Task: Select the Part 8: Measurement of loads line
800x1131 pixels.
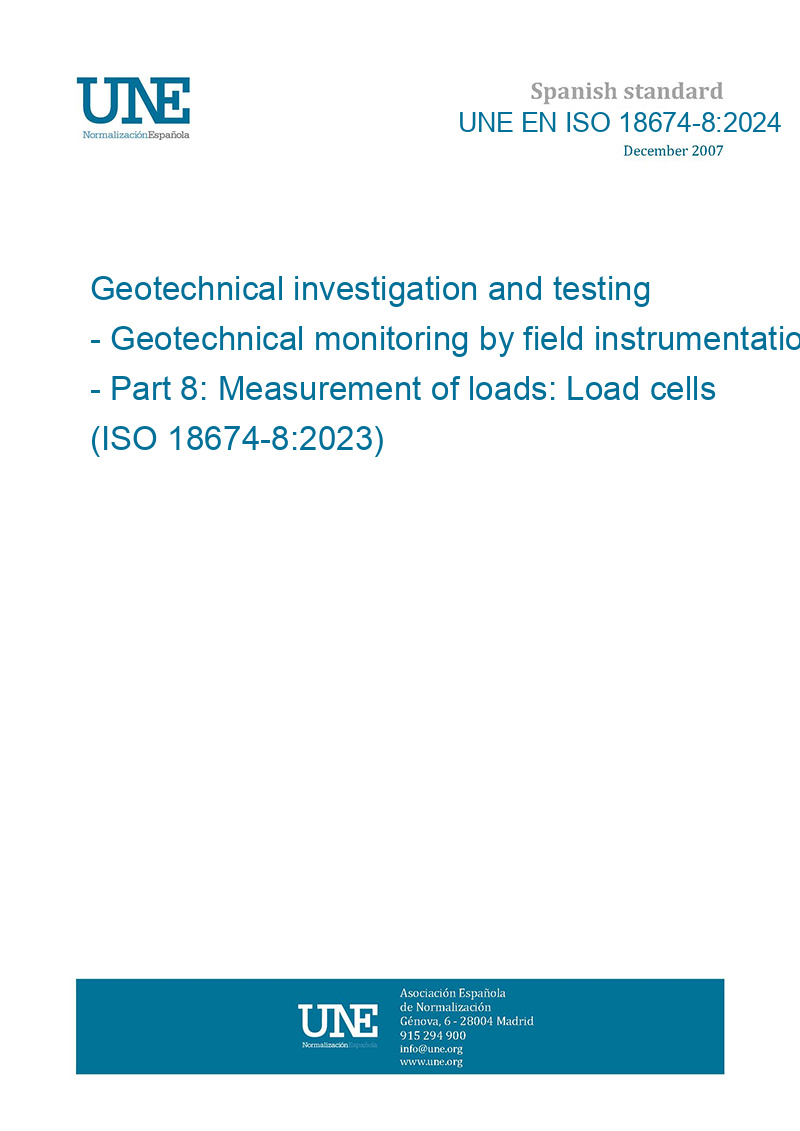Action: pos(403,389)
